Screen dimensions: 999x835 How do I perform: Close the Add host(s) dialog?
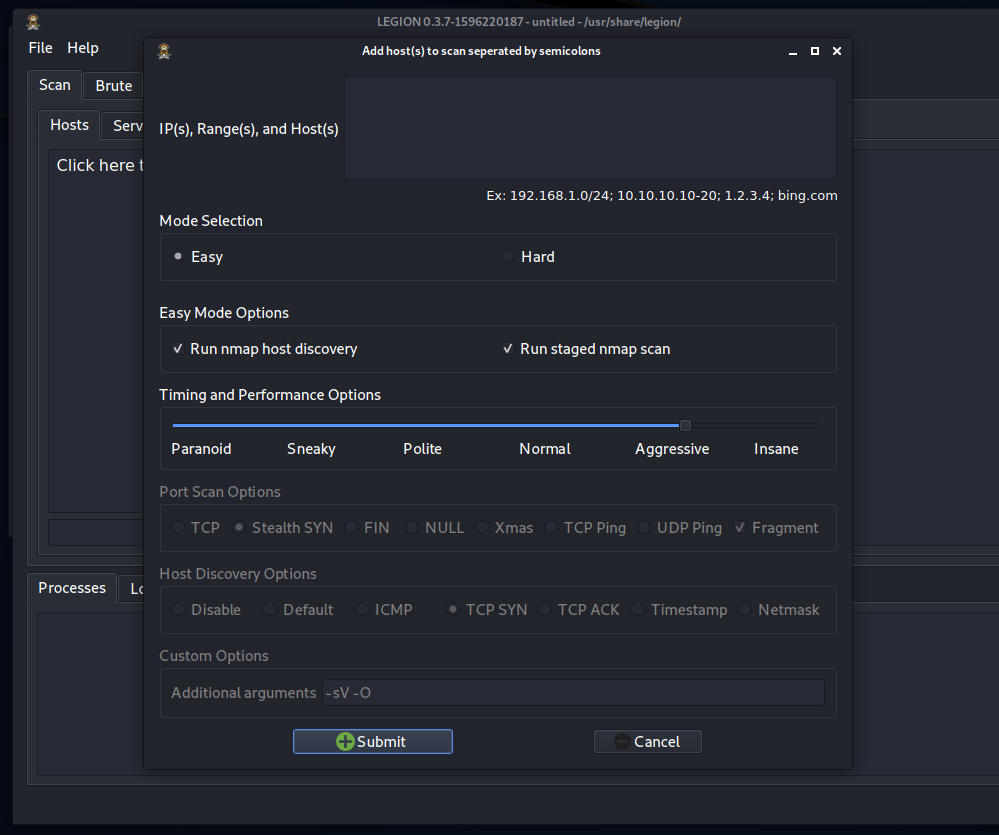(x=837, y=51)
